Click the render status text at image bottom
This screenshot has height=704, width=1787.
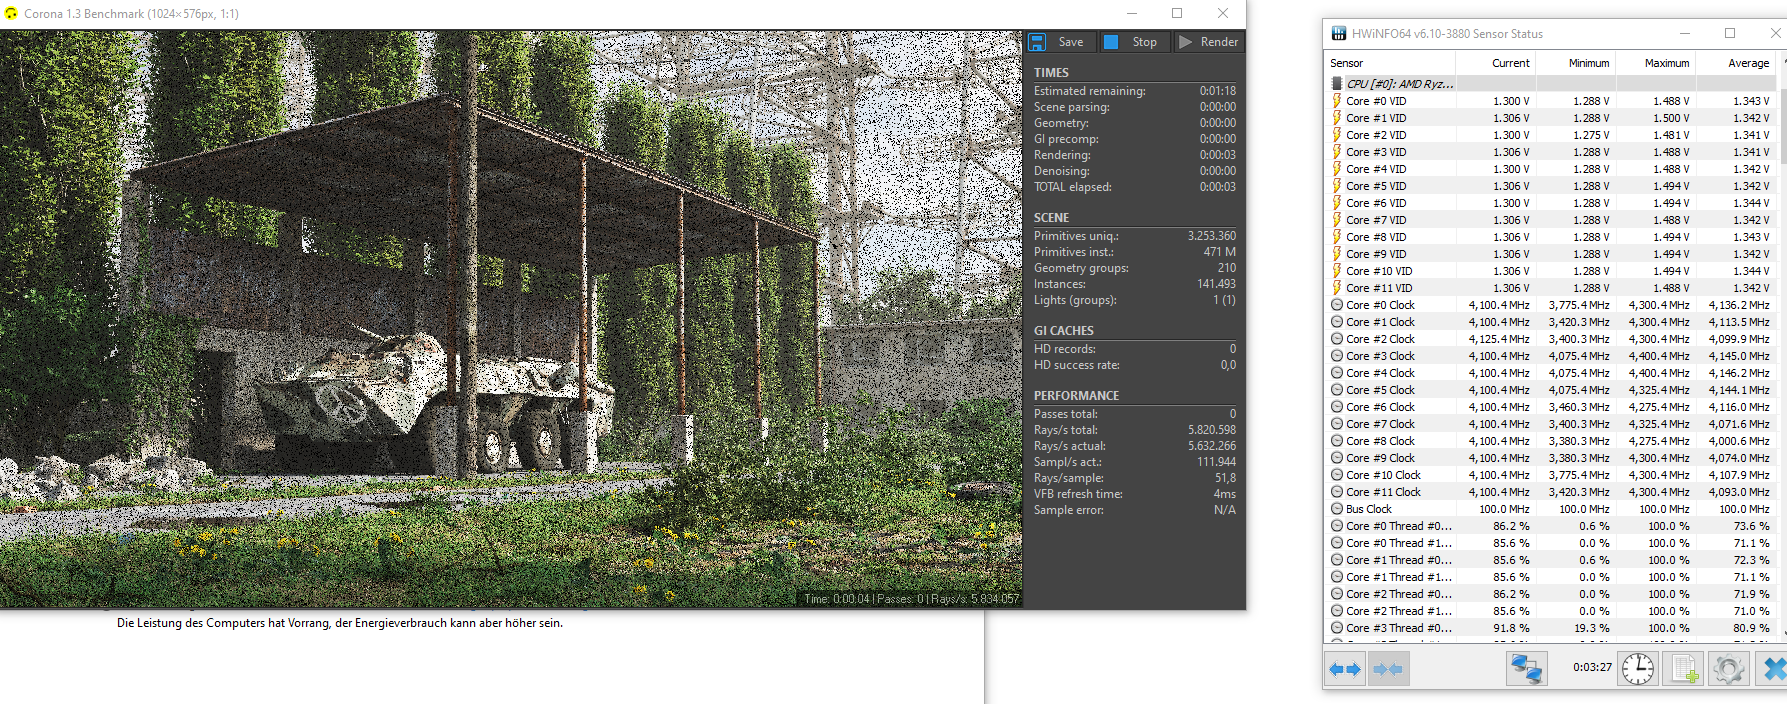click(x=911, y=599)
